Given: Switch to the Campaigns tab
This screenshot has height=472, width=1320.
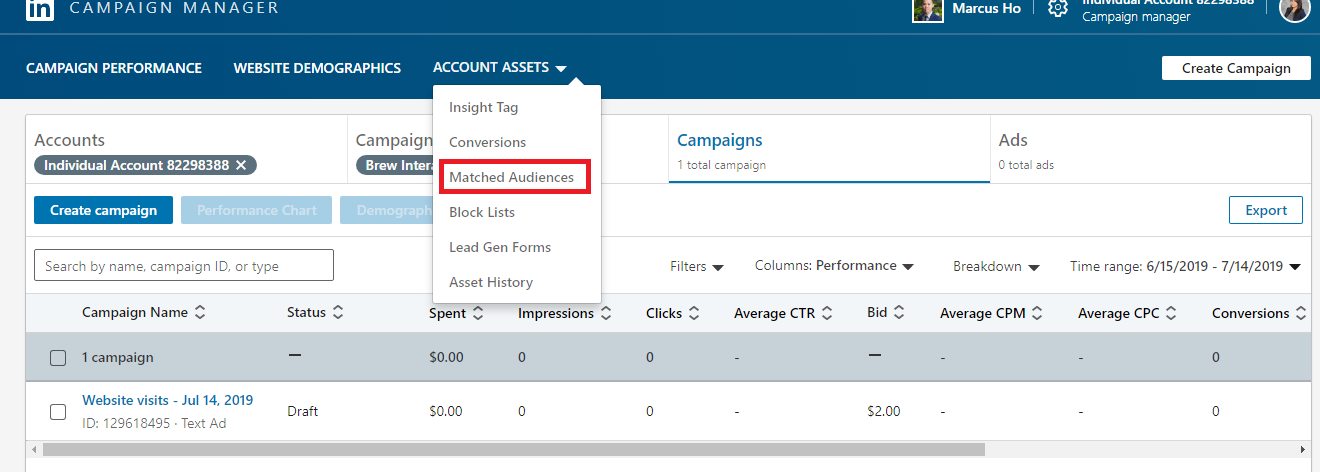Looking at the screenshot, I should tap(829, 149).
